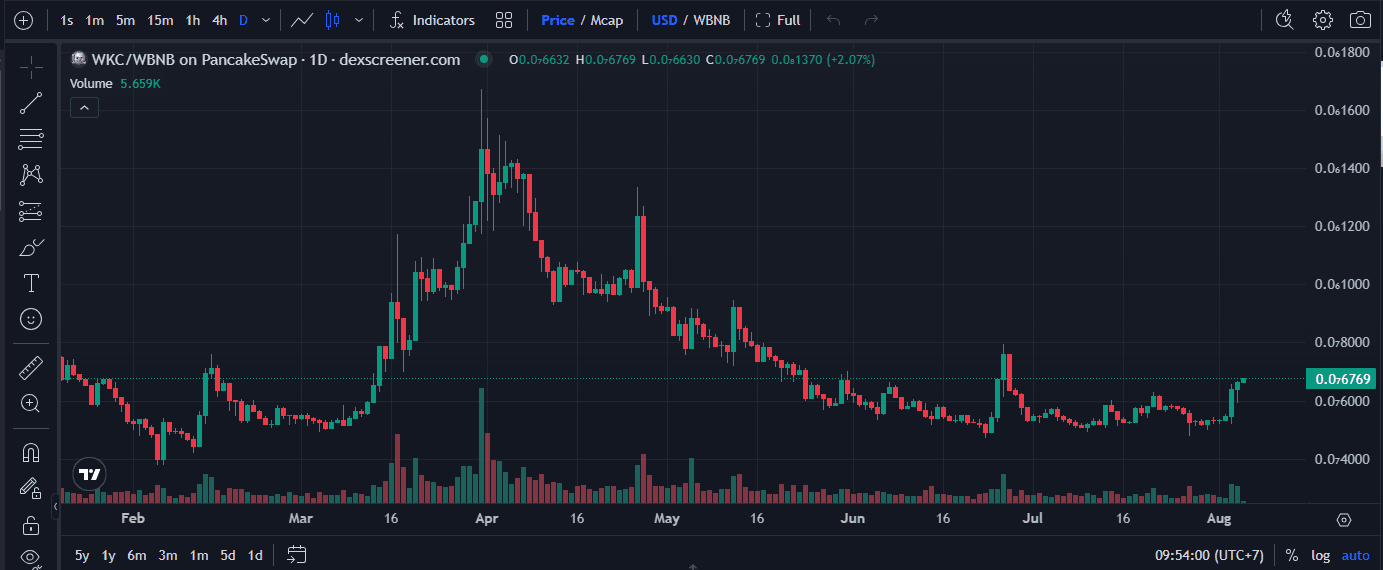This screenshot has width=1383, height=570.
Task: Click the green market status dot
Action: [484, 60]
